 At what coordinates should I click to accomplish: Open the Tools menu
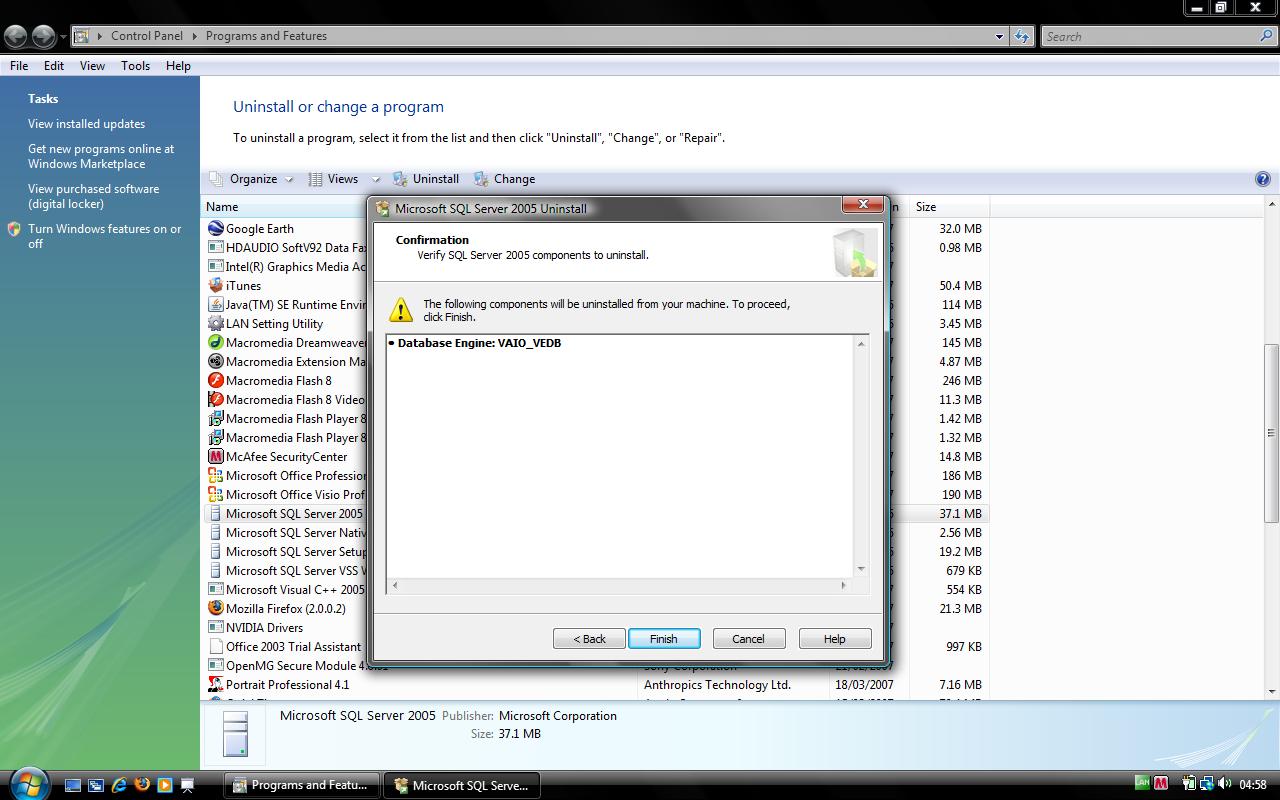click(135, 66)
